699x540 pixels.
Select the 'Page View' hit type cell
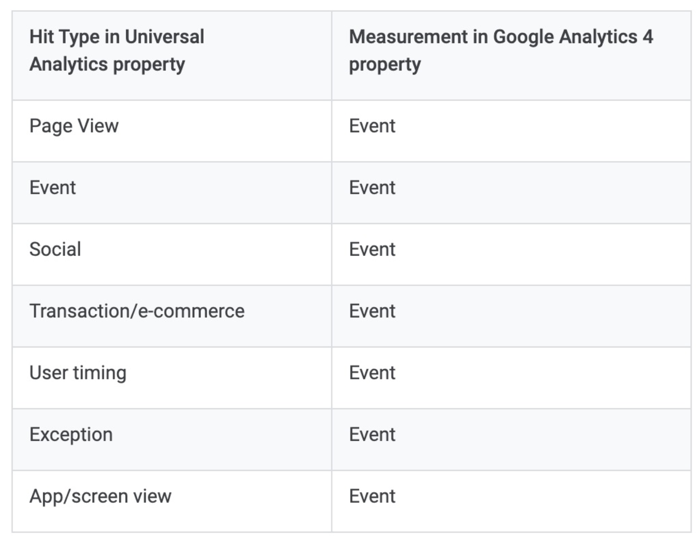(x=74, y=126)
